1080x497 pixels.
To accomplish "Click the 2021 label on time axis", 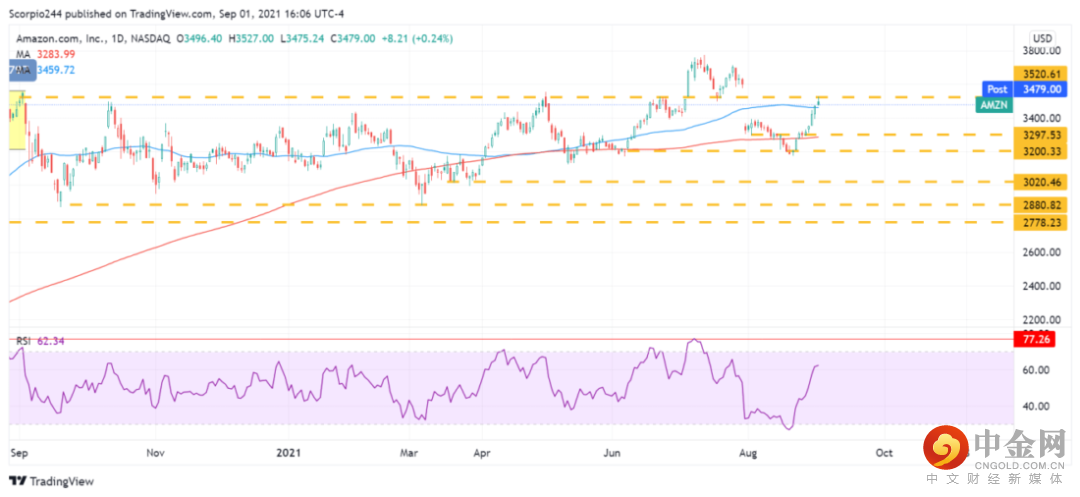I will [289, 454].
